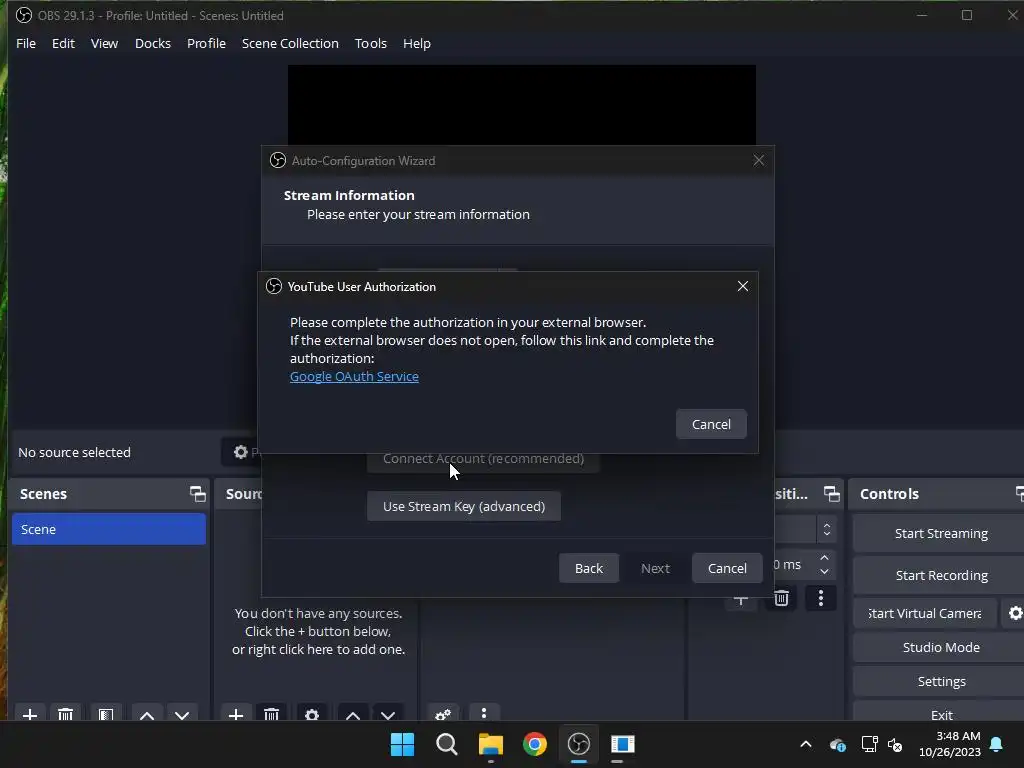
Task: Open Google Chrome from taskbar
Action: click(x=534, y=744)
